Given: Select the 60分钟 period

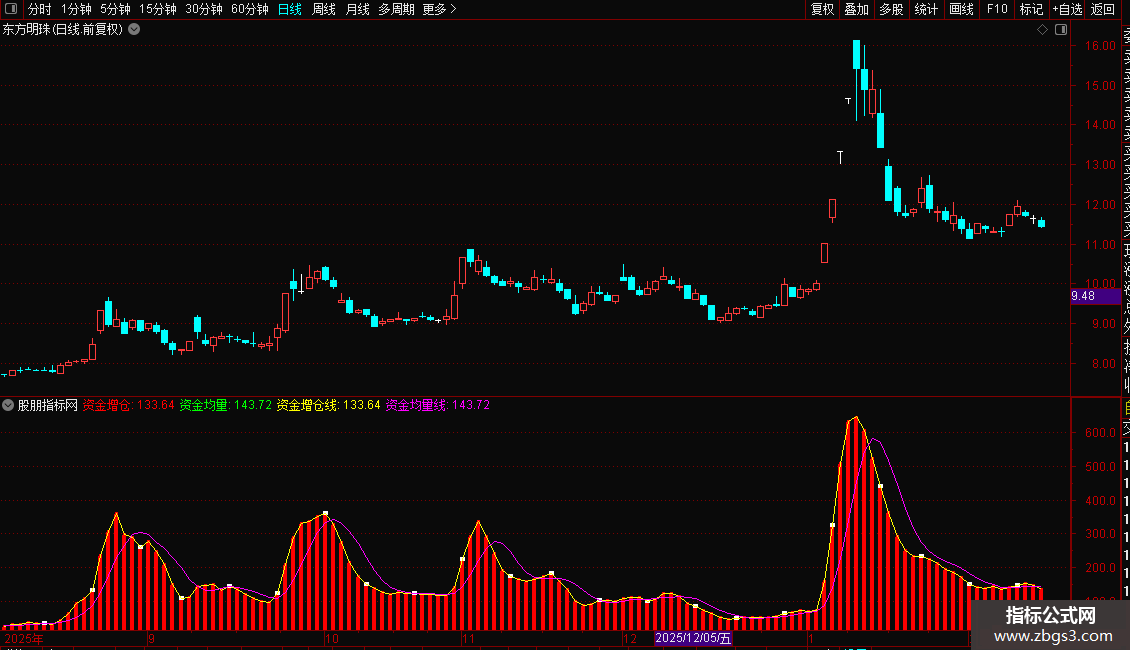Looking at the screenshot, I should [250, 9].
